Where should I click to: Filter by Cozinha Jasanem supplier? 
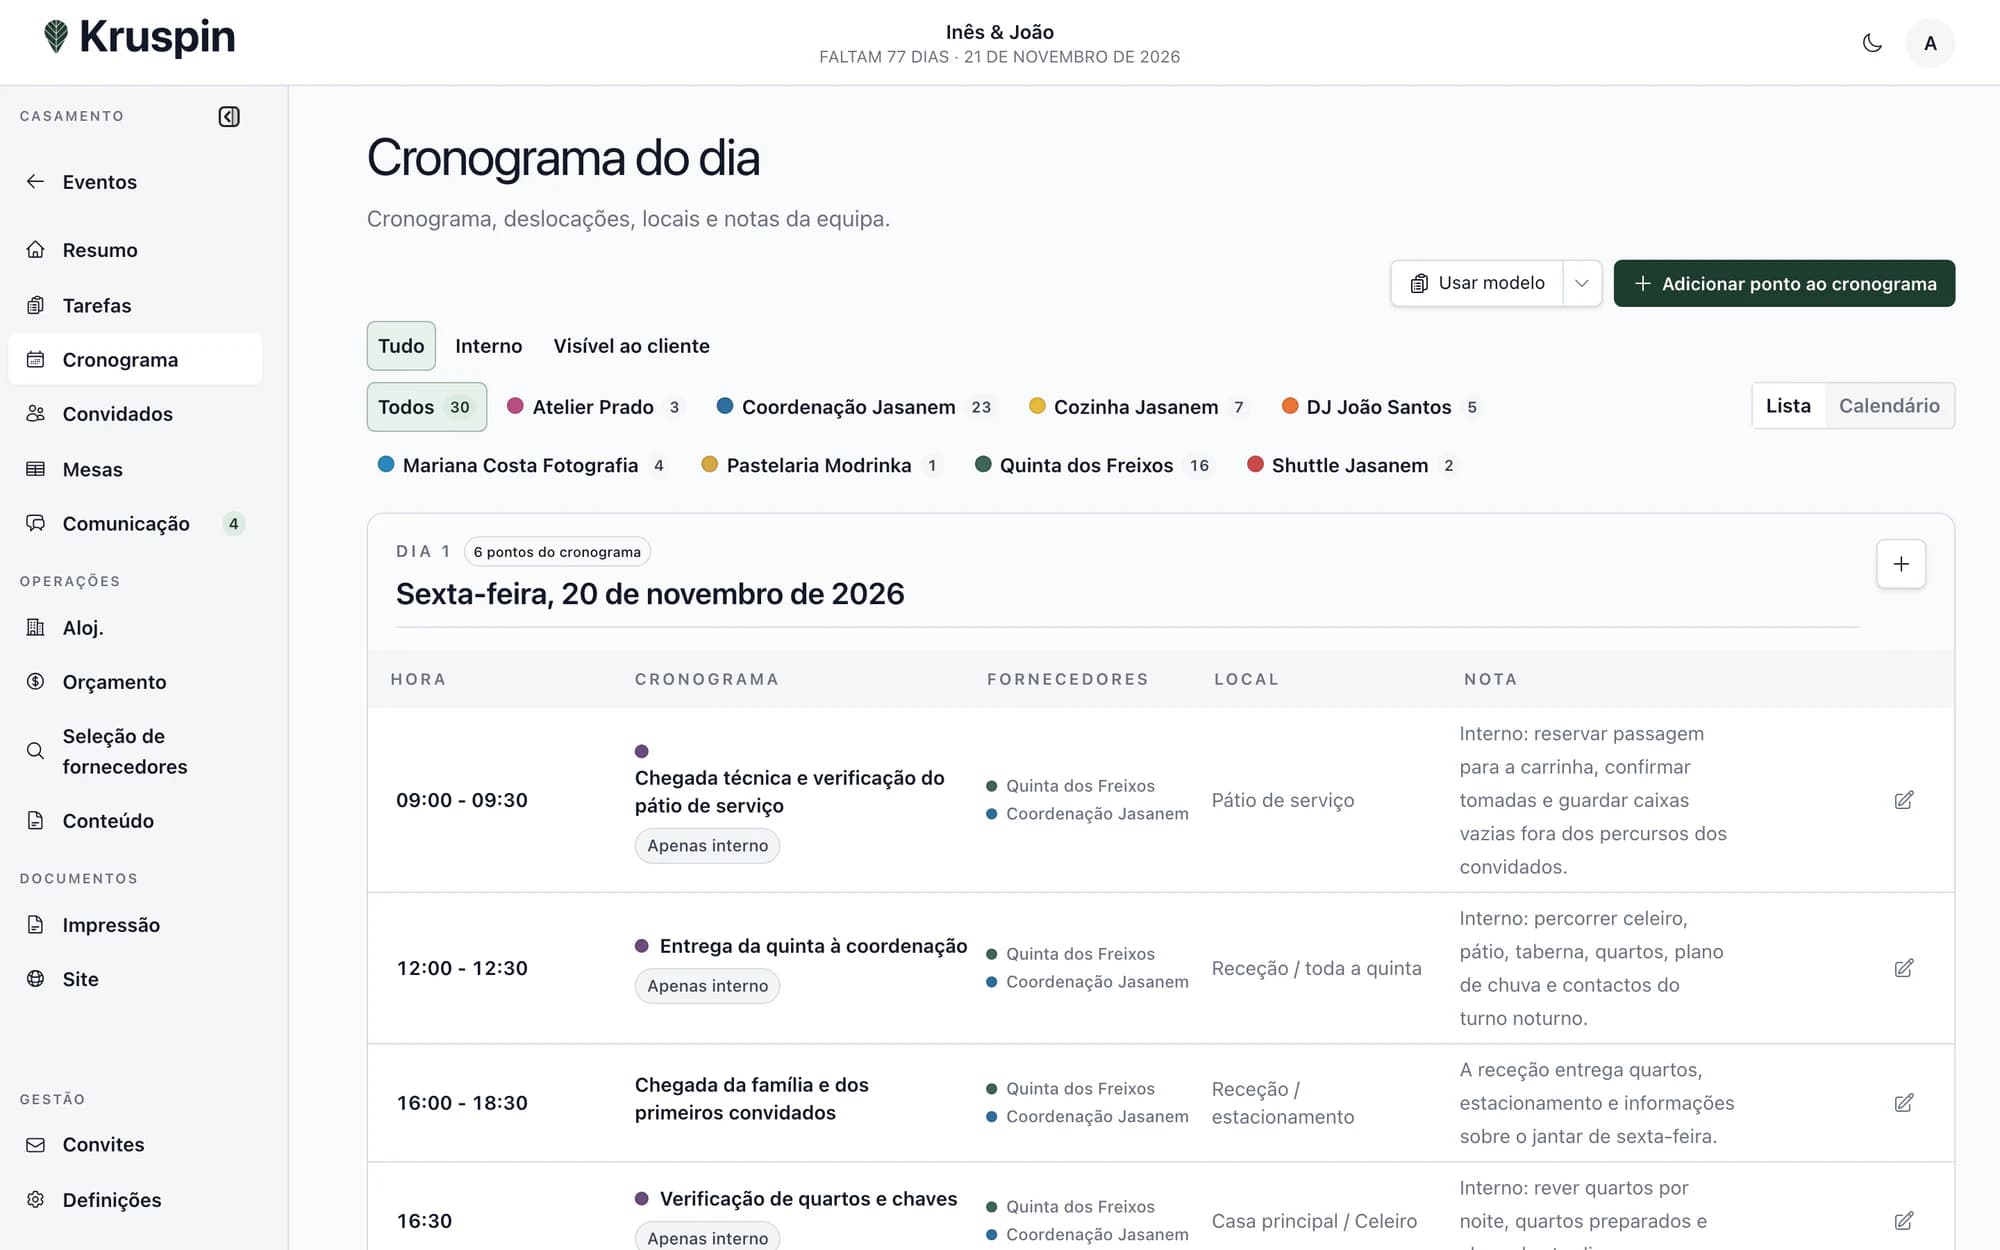[1138, 407]
